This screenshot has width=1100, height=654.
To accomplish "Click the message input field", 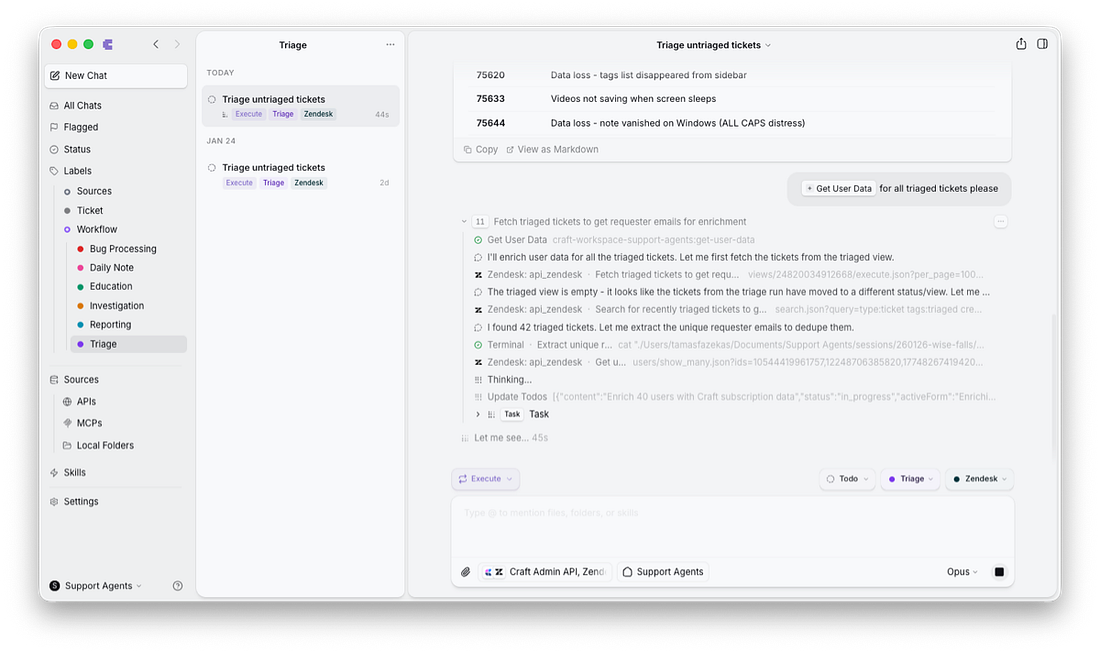I will pos(732,526).
